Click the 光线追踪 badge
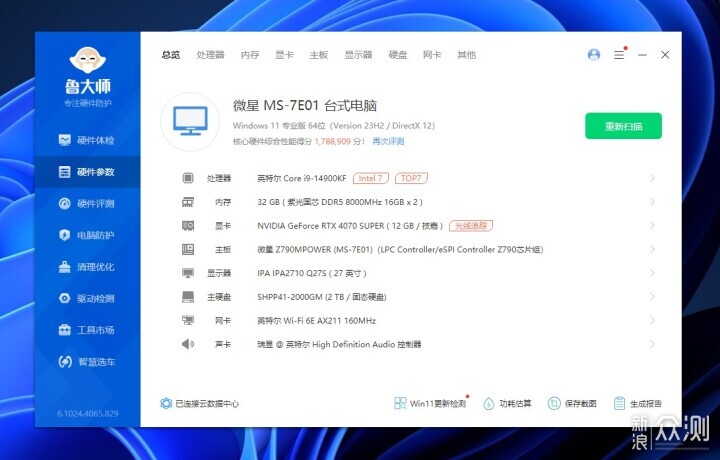 [x=471, y=226]
